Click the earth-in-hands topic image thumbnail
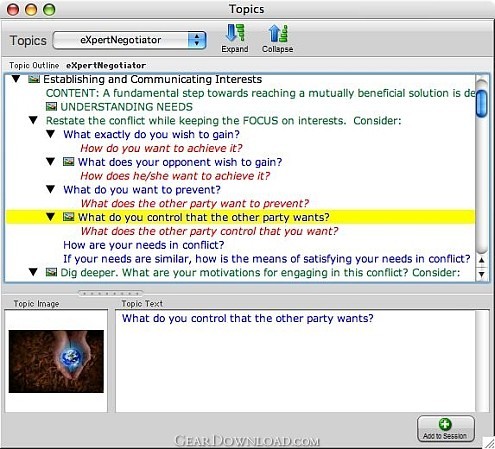 [56, 361]
